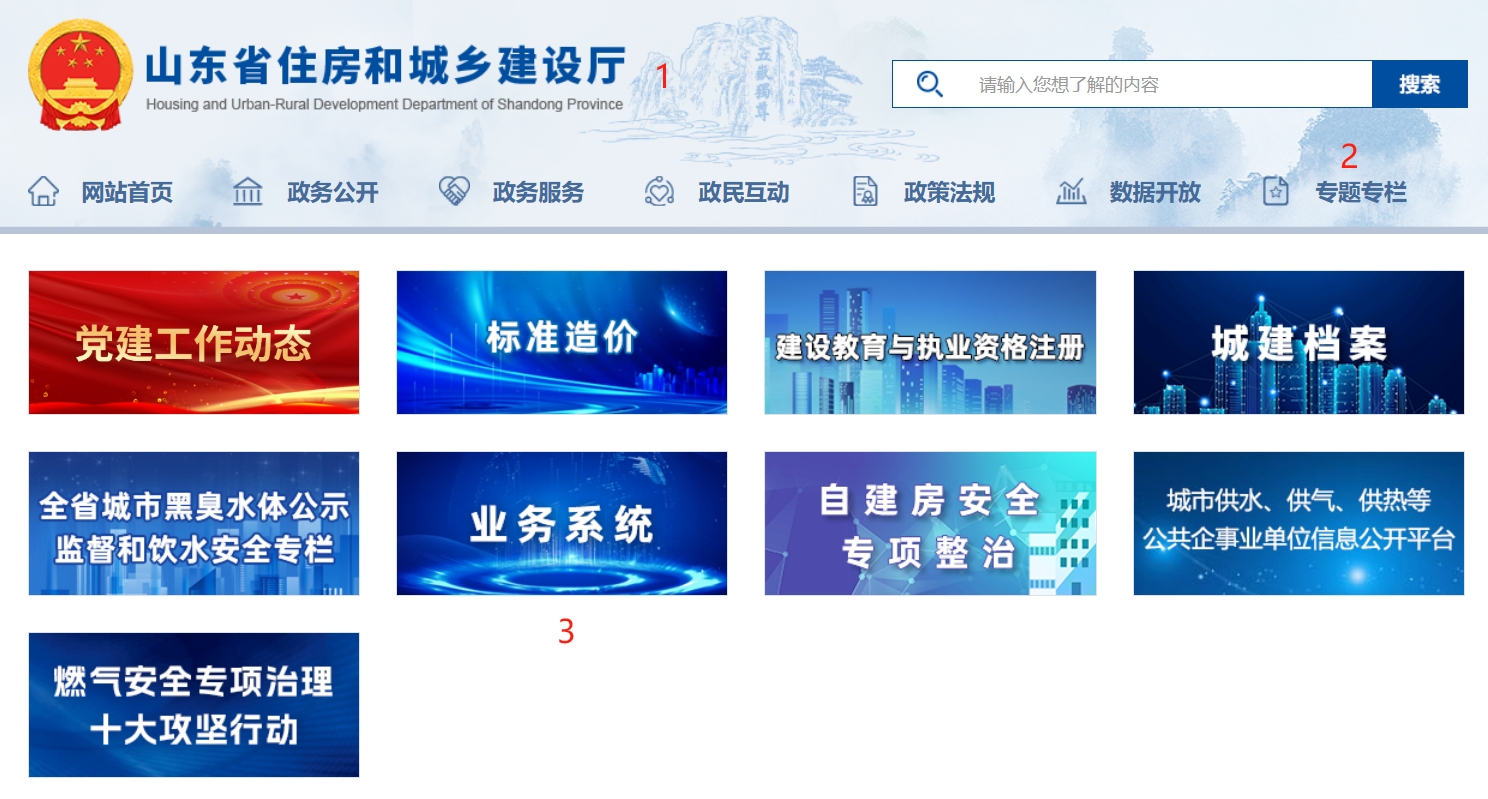1488x799 pixels.
Task: Click the 燃气安全专项治理十大攻坚行动 banner
Action: [x=194, y=704]
